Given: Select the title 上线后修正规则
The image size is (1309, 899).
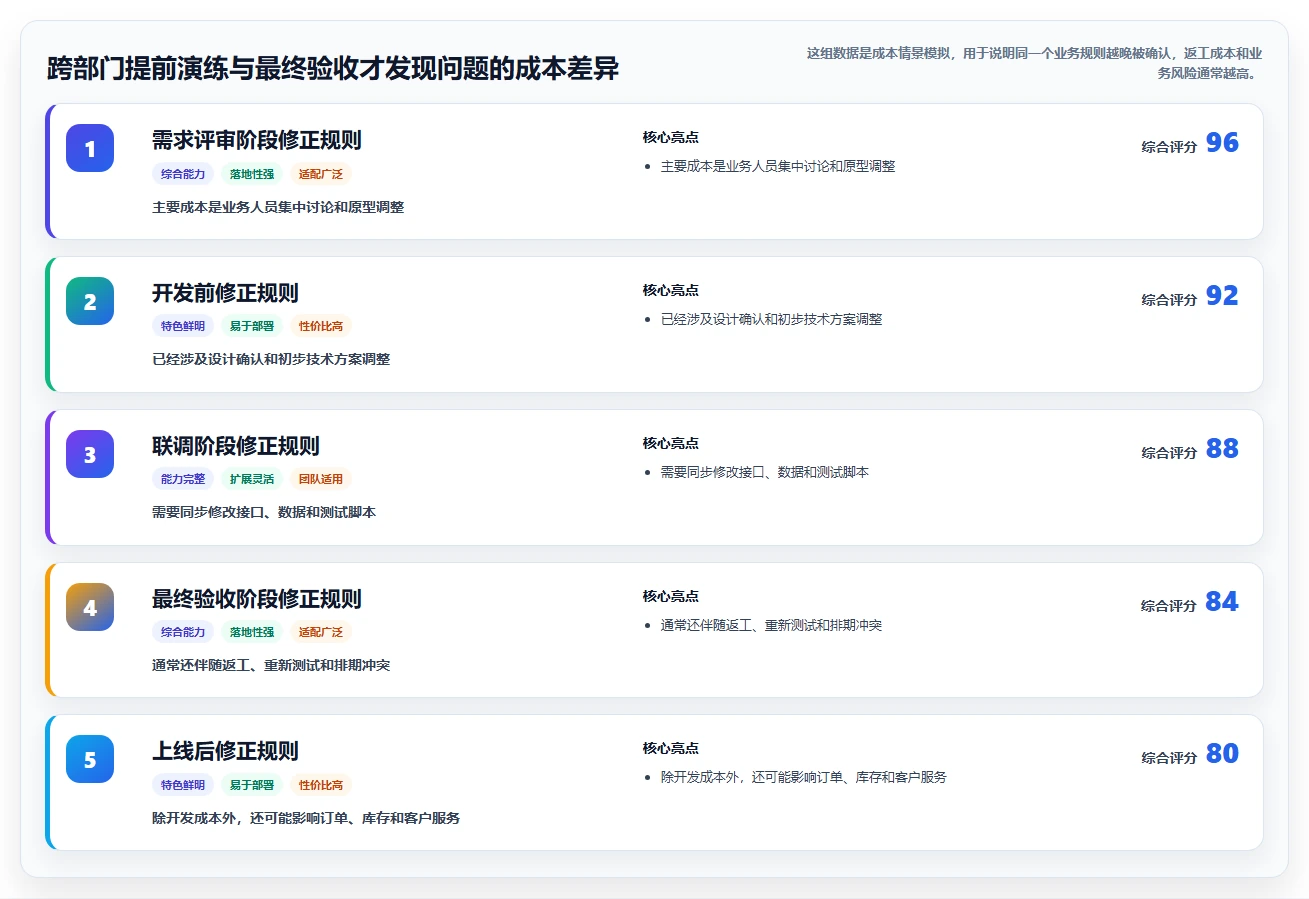Looking at the screenshot, I should point(225,751).
